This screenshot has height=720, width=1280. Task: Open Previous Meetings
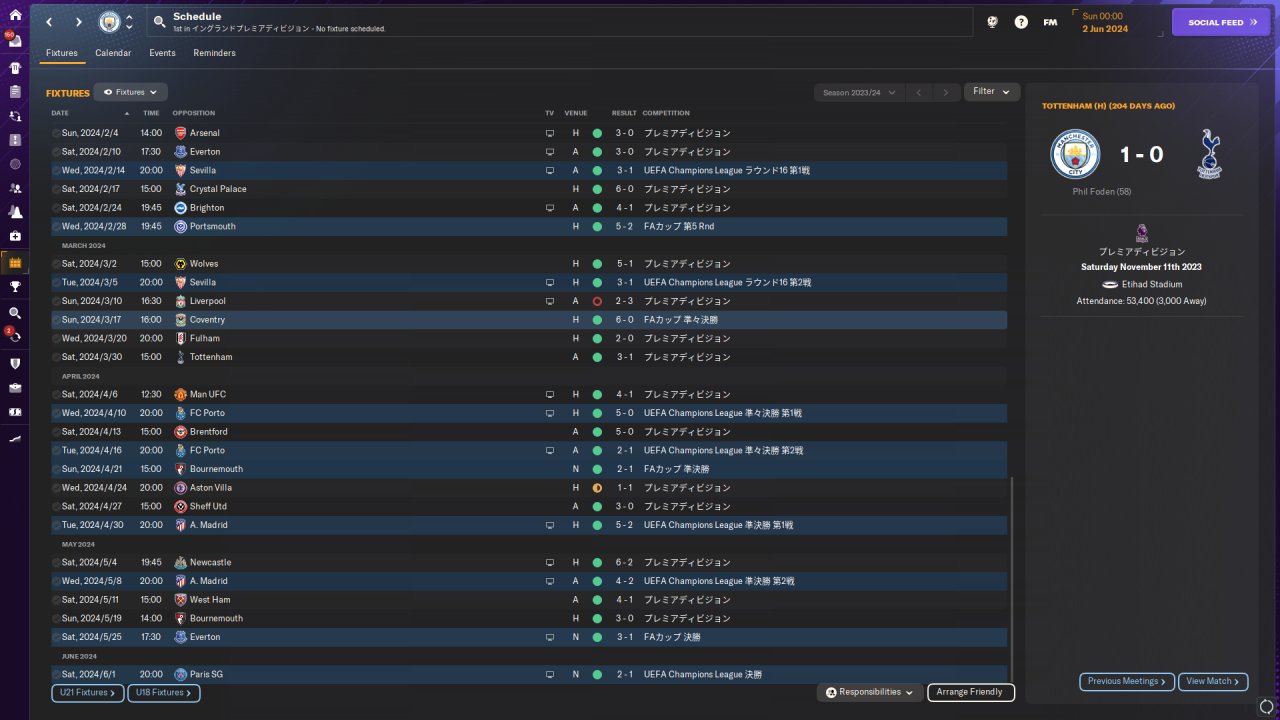1127,682
